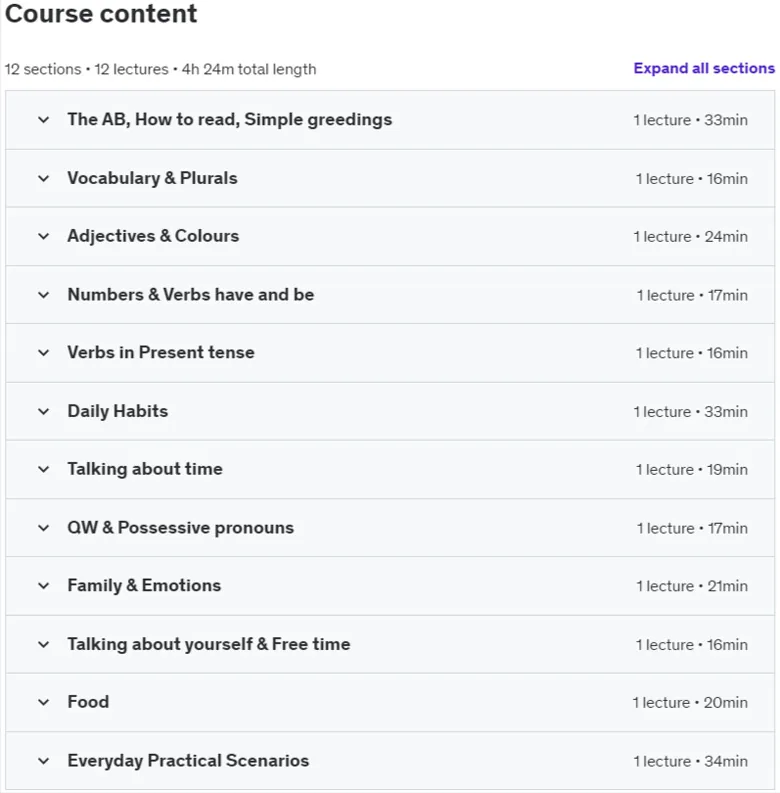Open Family & Emotions section title
The image size is (780, 793).
tap(144, 586)
